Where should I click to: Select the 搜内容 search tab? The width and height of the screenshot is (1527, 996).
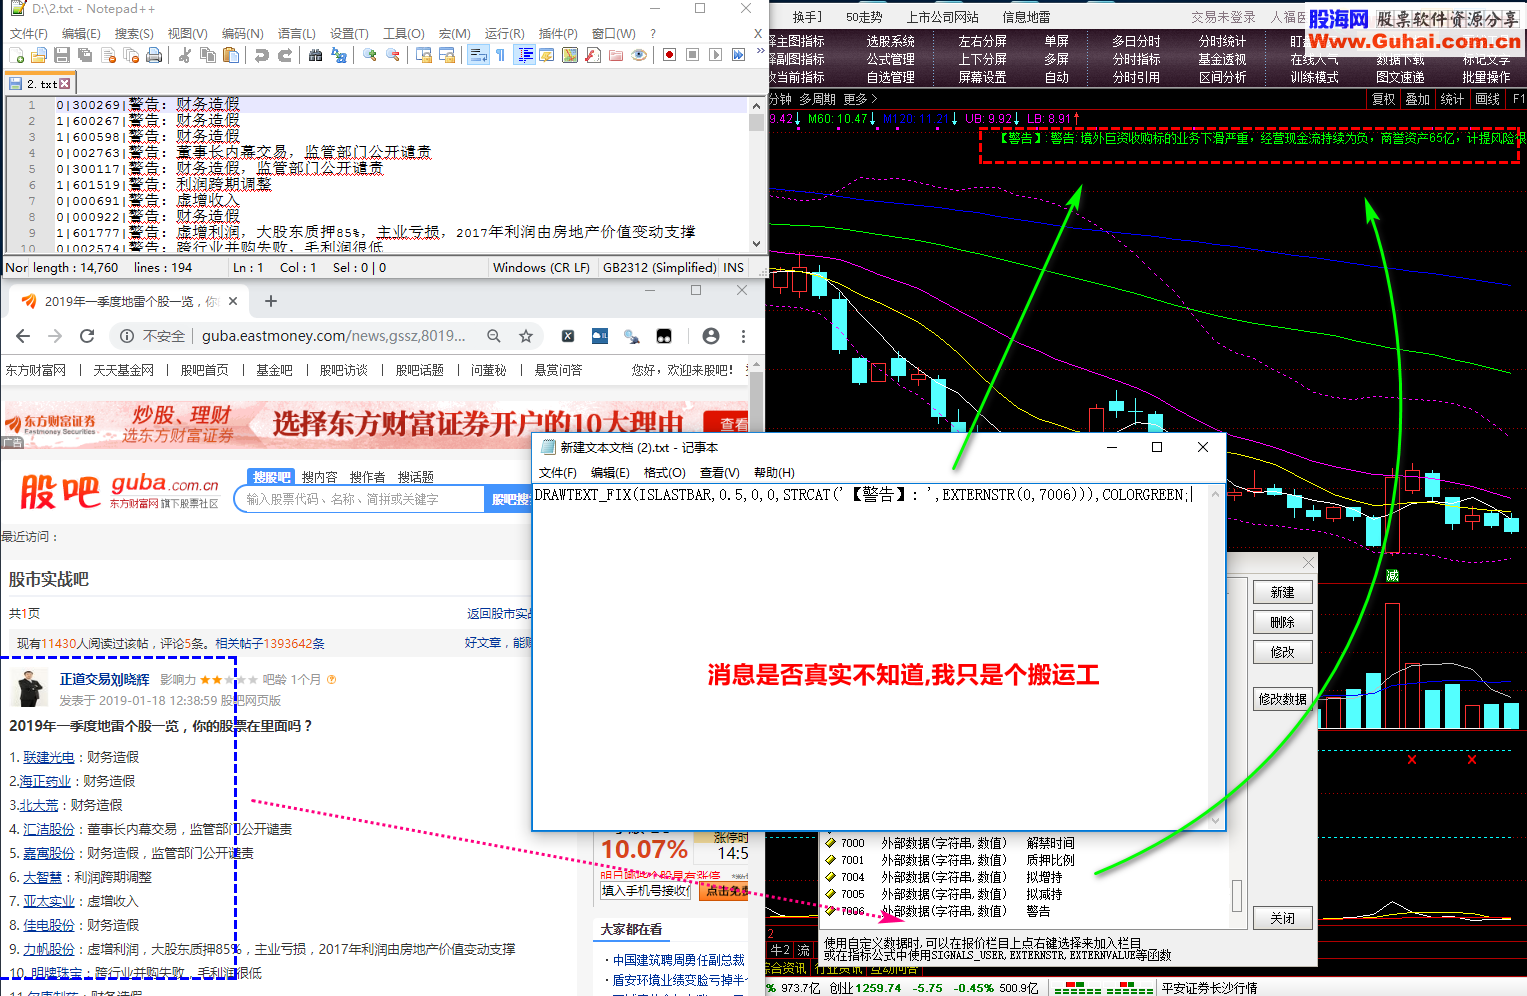(320, 477)
